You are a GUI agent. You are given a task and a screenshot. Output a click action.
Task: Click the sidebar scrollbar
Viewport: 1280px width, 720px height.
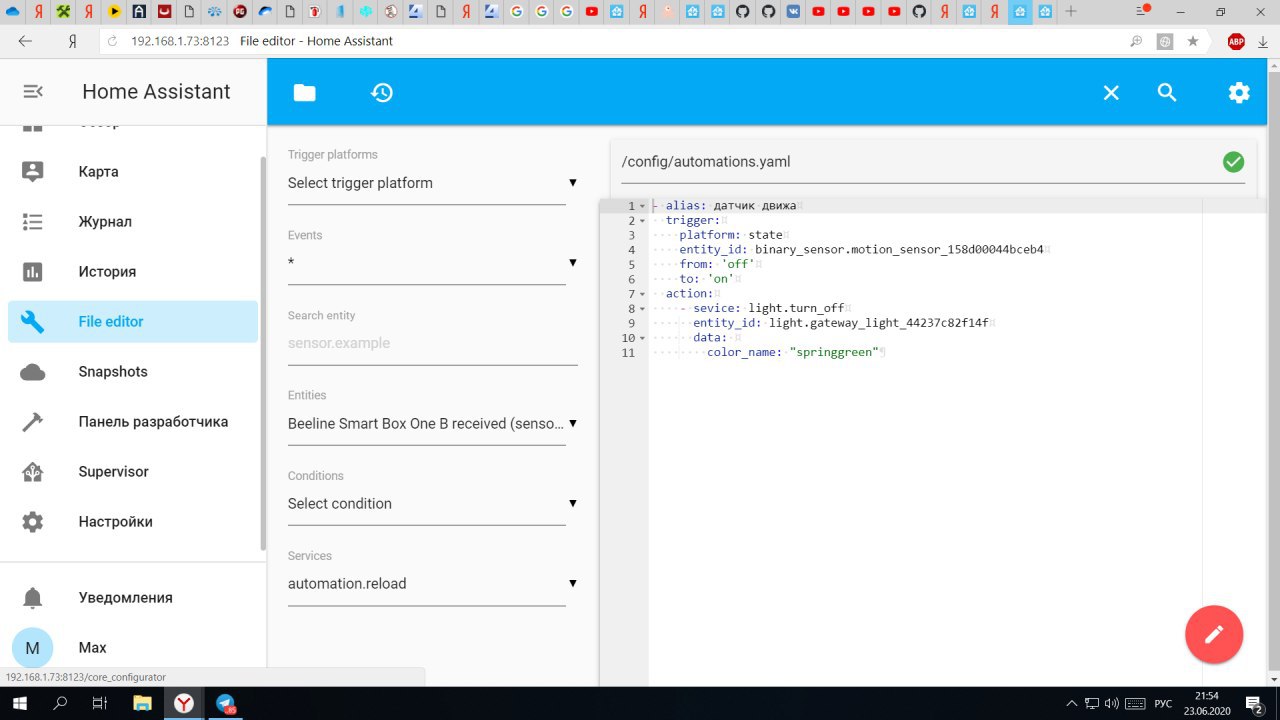click(263, 352)
